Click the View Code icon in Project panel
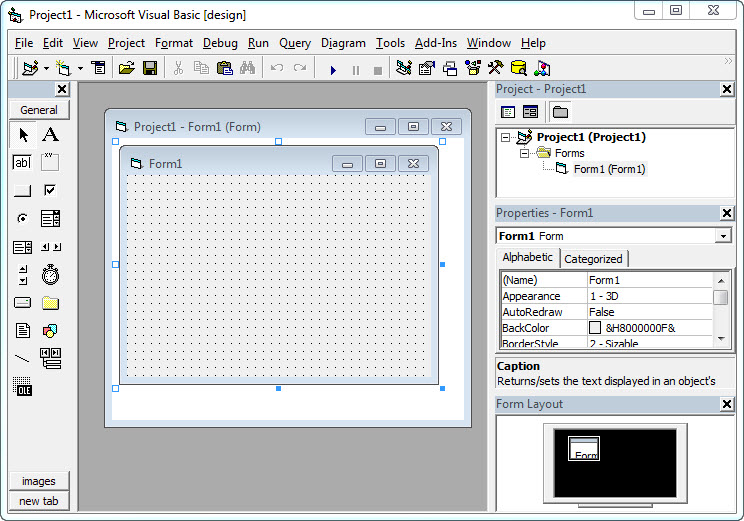The width and height of the screenshot is (744, 521). click(508, 112)
